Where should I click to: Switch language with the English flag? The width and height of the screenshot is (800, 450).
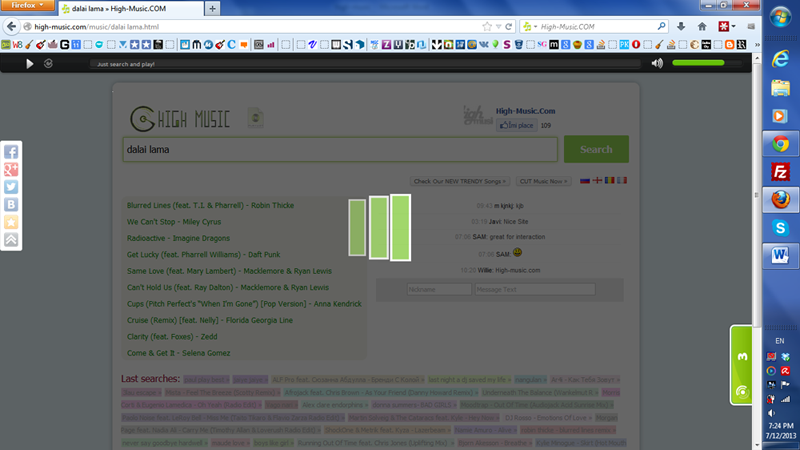pyautogui.click(x=597, y=181)
